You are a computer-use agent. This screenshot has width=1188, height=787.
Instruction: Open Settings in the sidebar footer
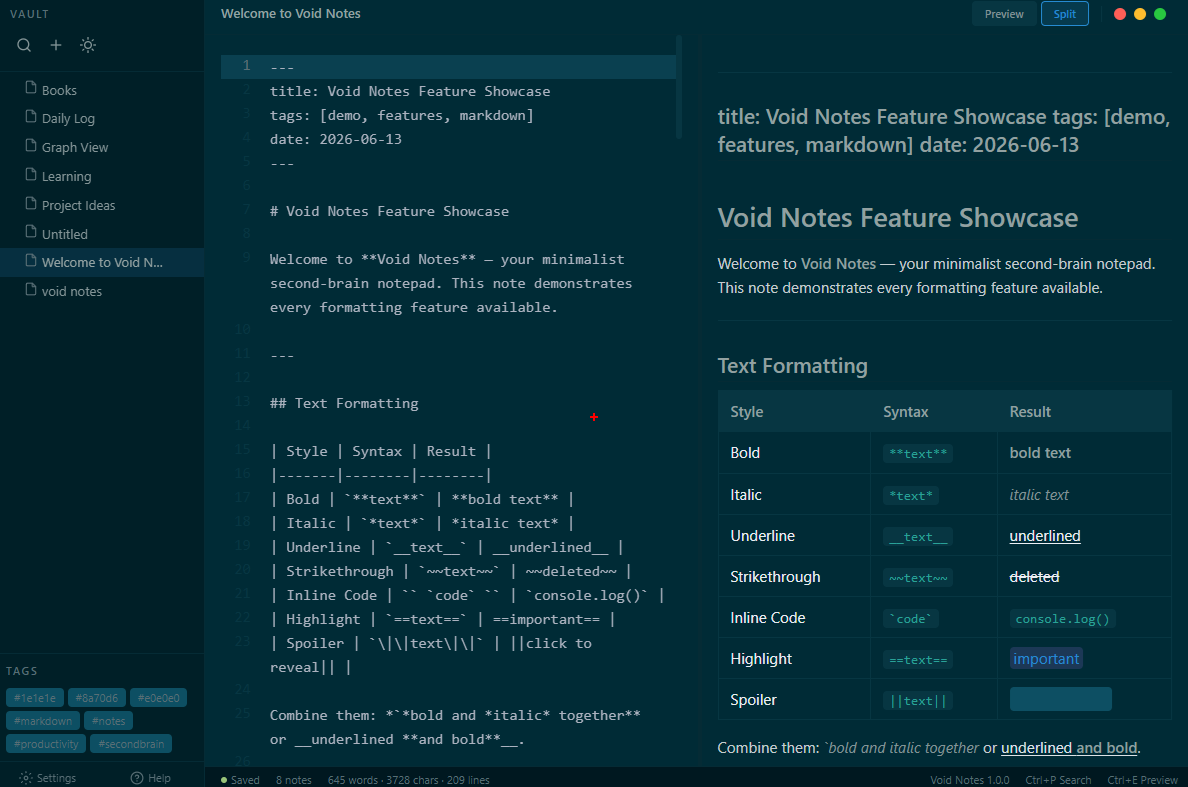(48, 778)
